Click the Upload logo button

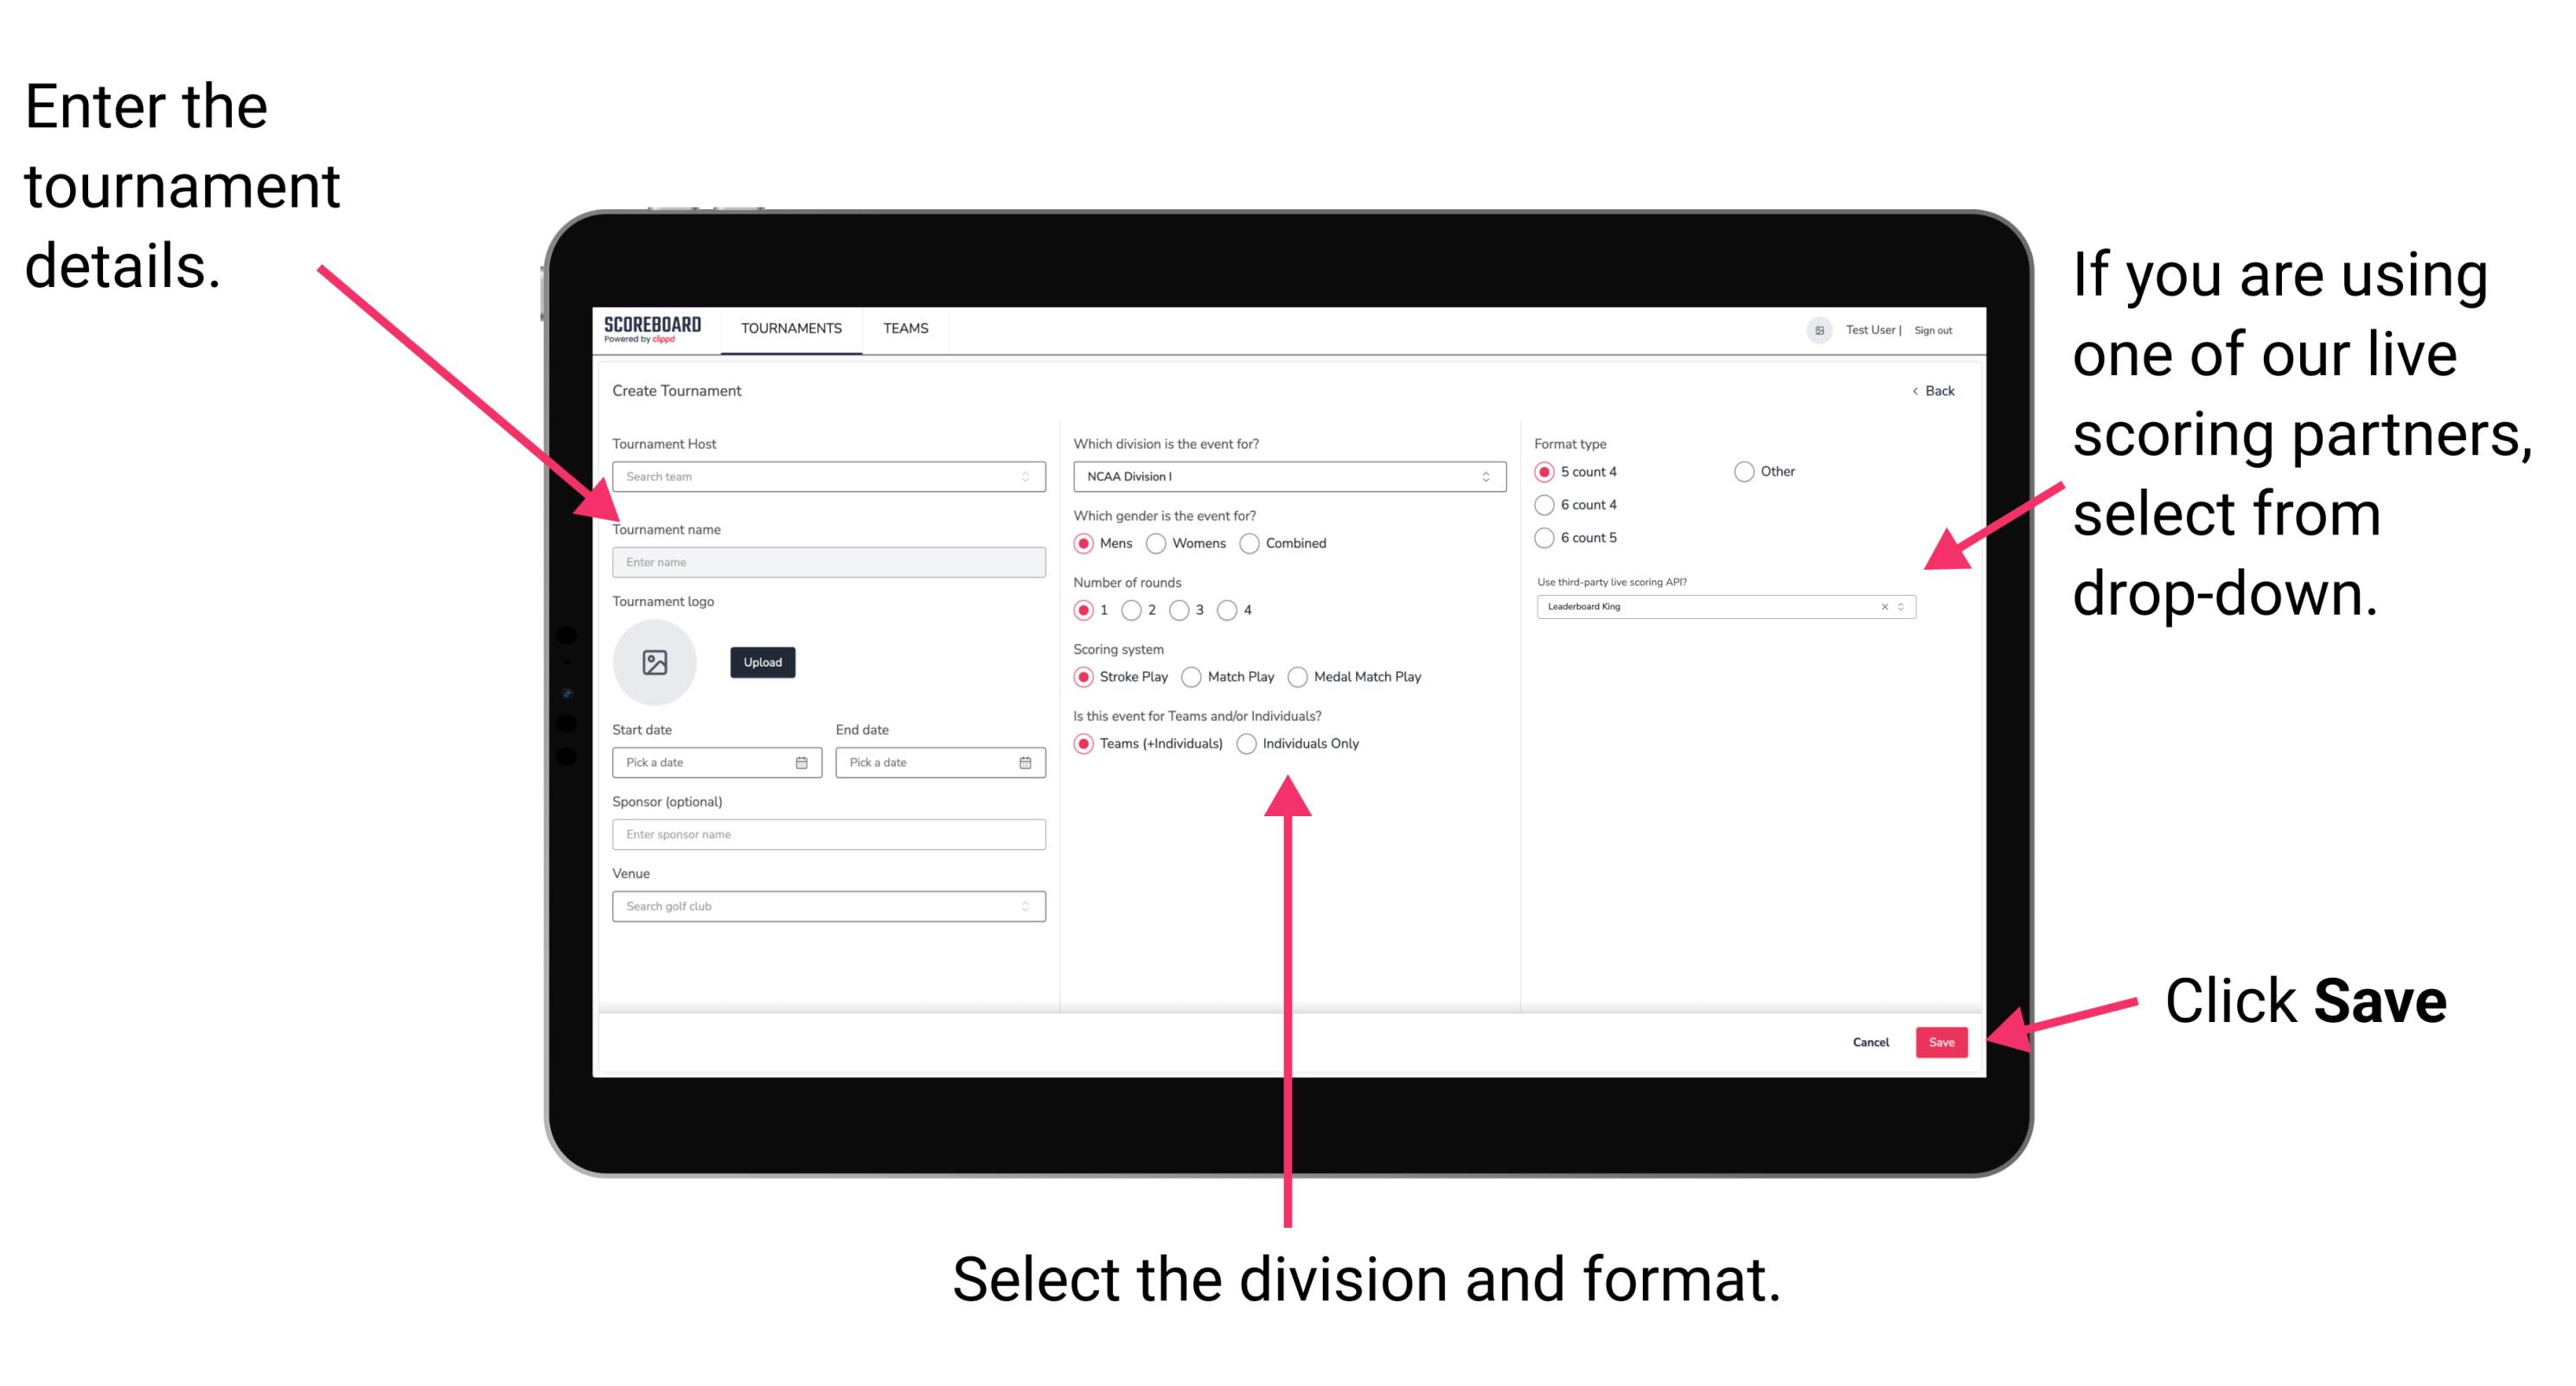click(x=761, y=664)
